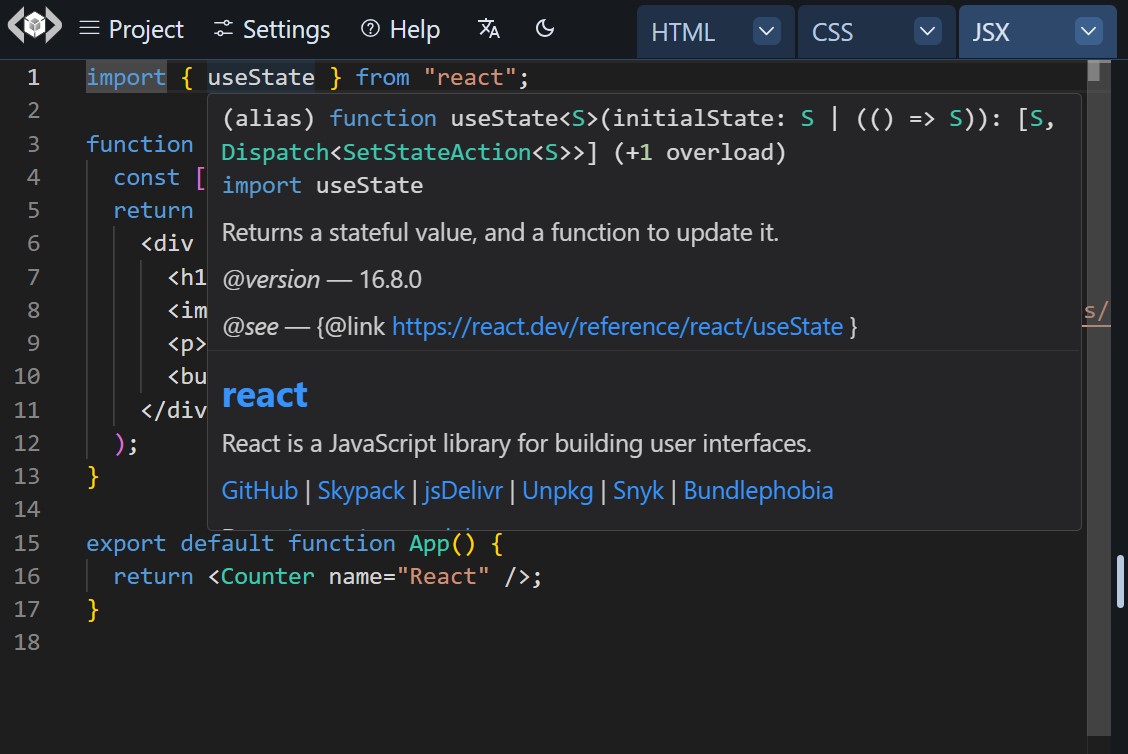Click the react package heading
The width and height of the screenshot is (1128, 754).
(264, 394)
